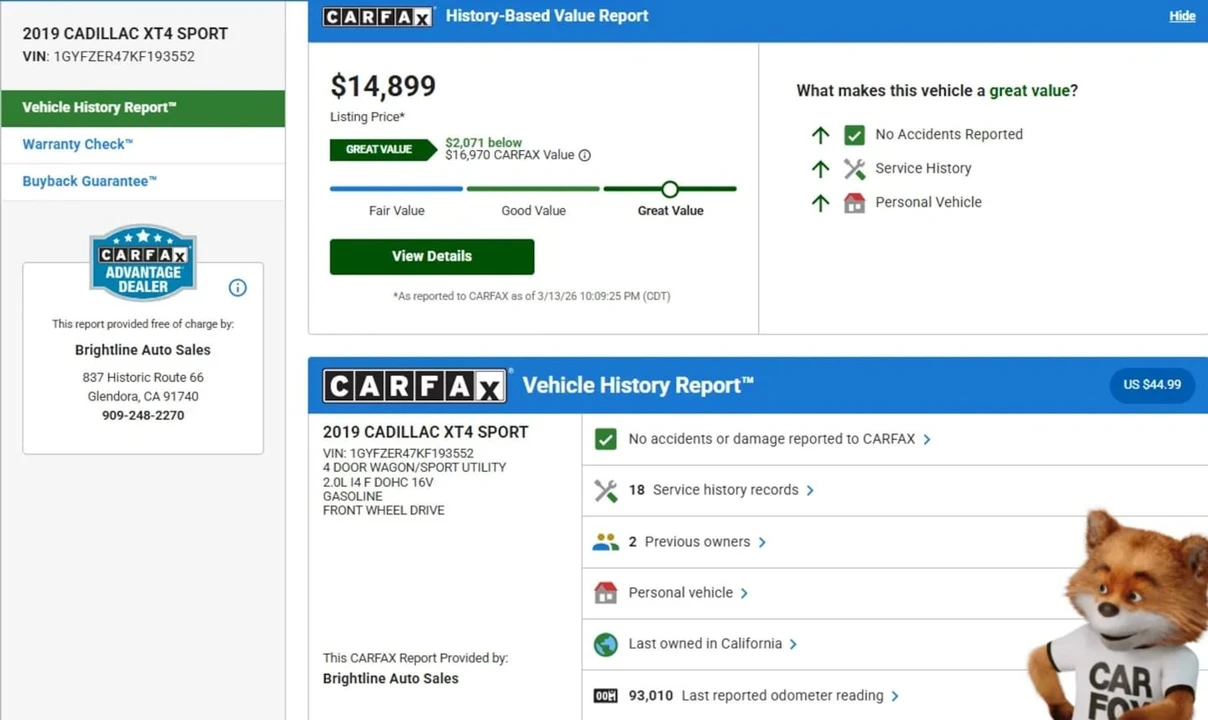Click the odometer icon in odometer row
Image resolution: width=1208 pixels, height=720 pixels.
tap(606, 695)
